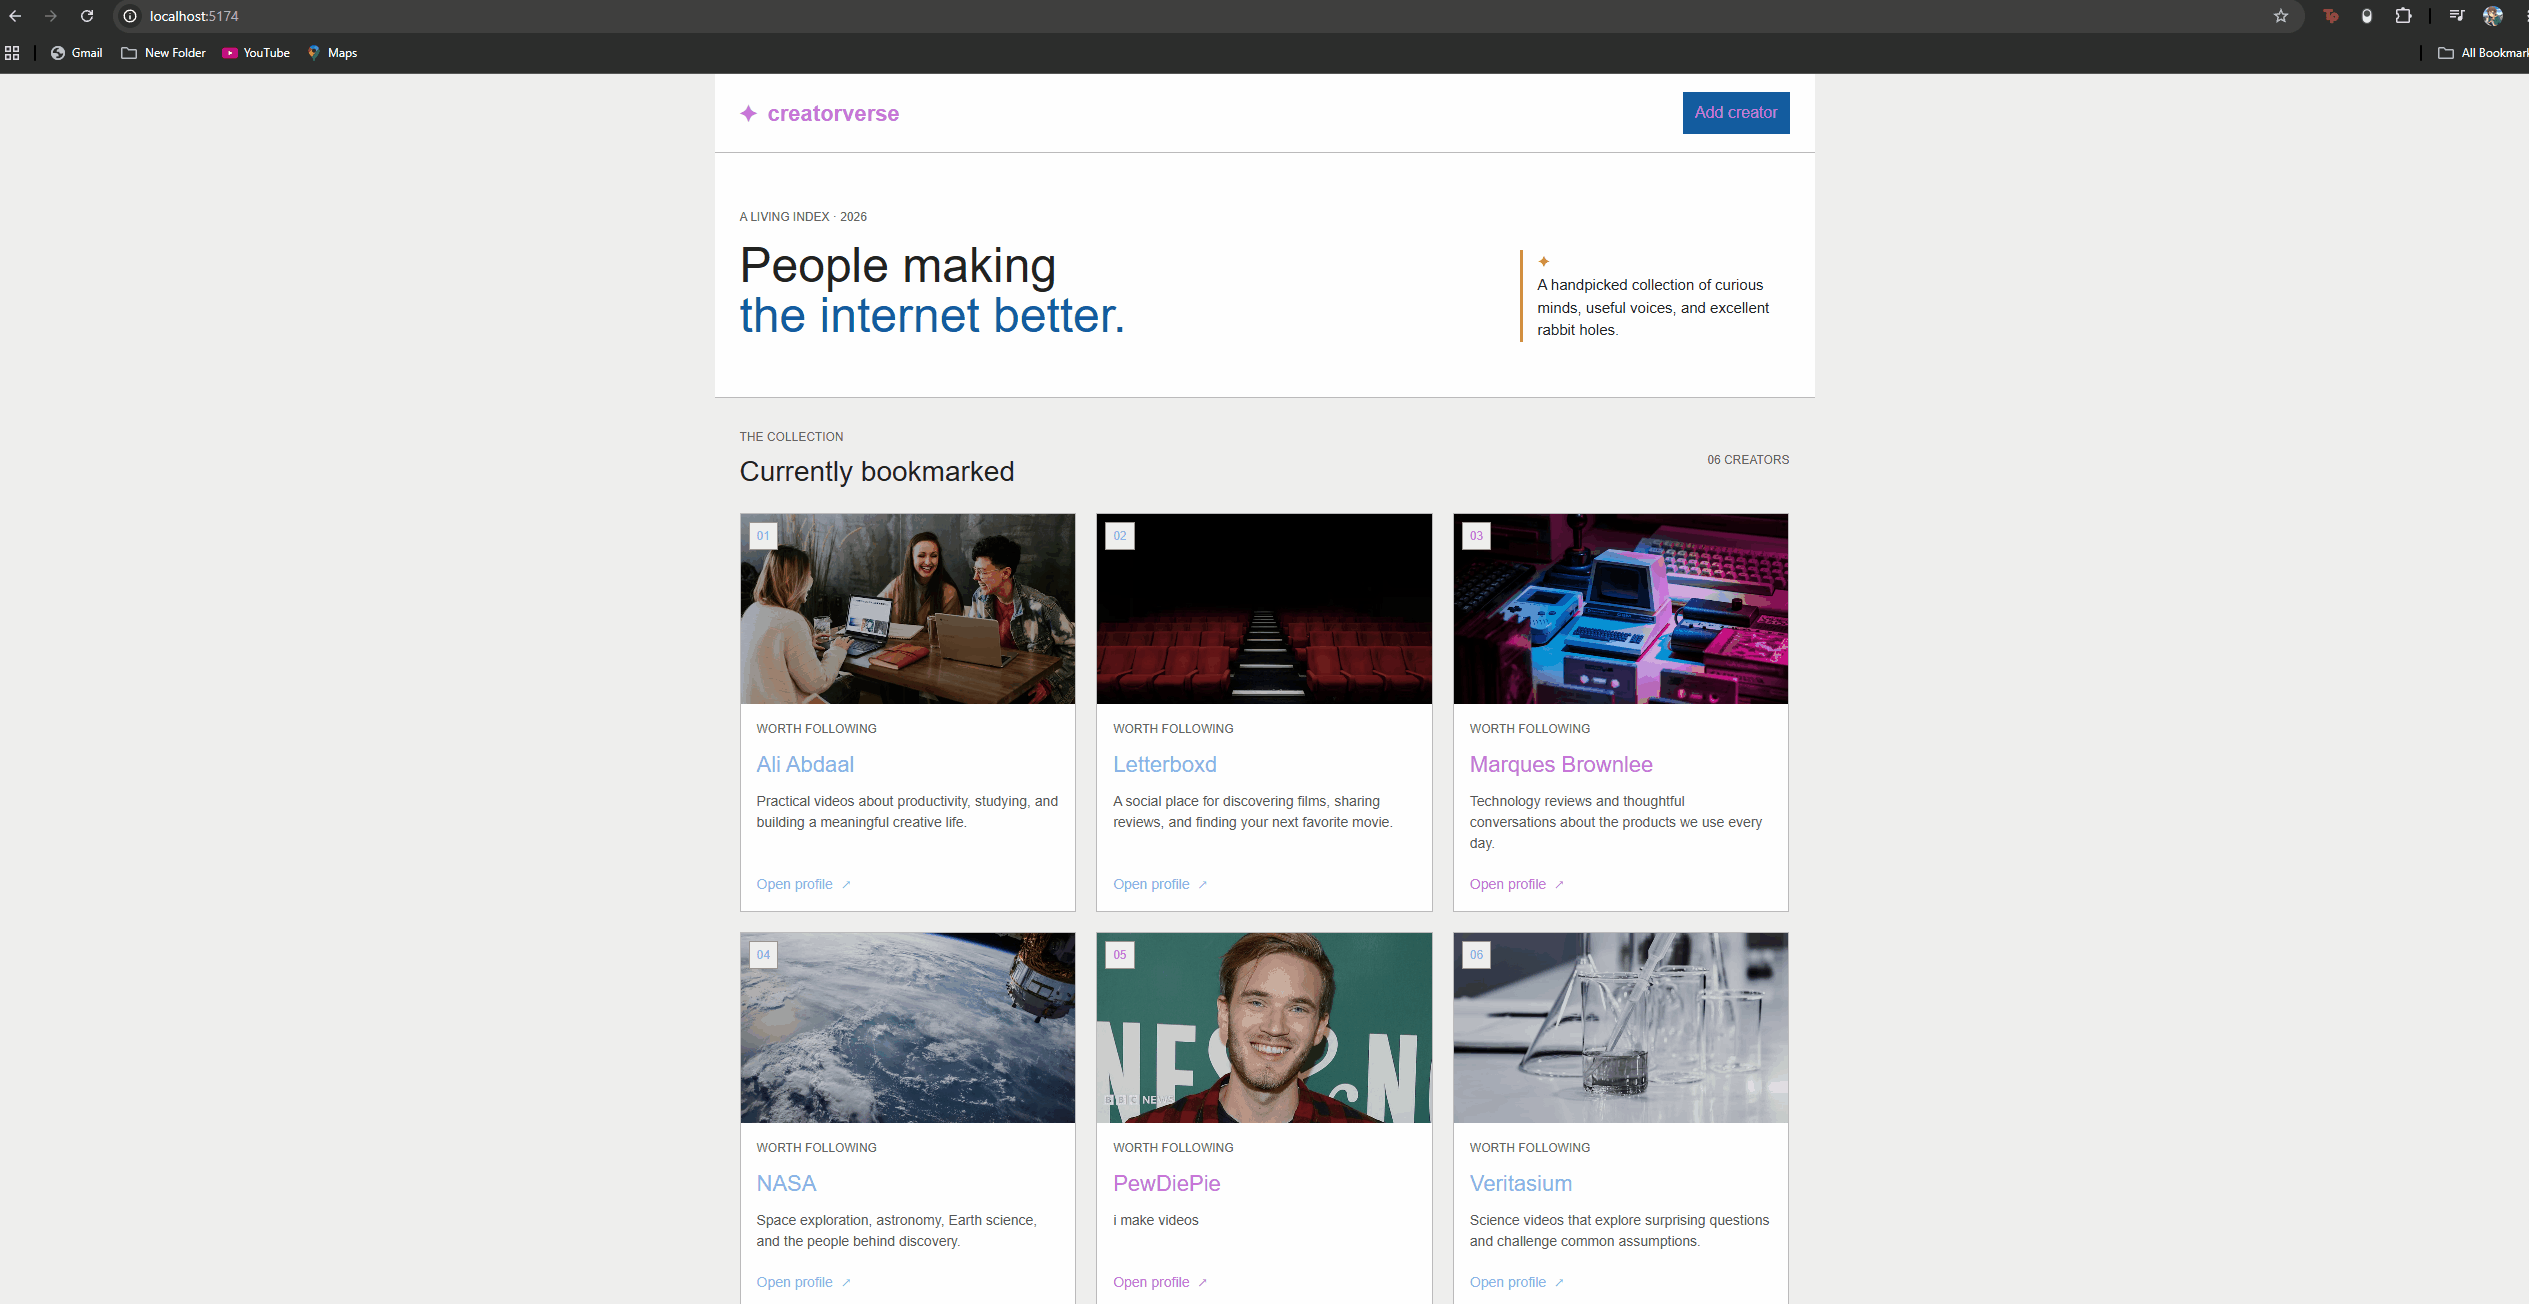Image resolution: width=2529 pixels, height=1304 pixels.
Task: Click the arrow icon beside Marques Brownlee's Open profile
Action: [x=1559, y=885]
